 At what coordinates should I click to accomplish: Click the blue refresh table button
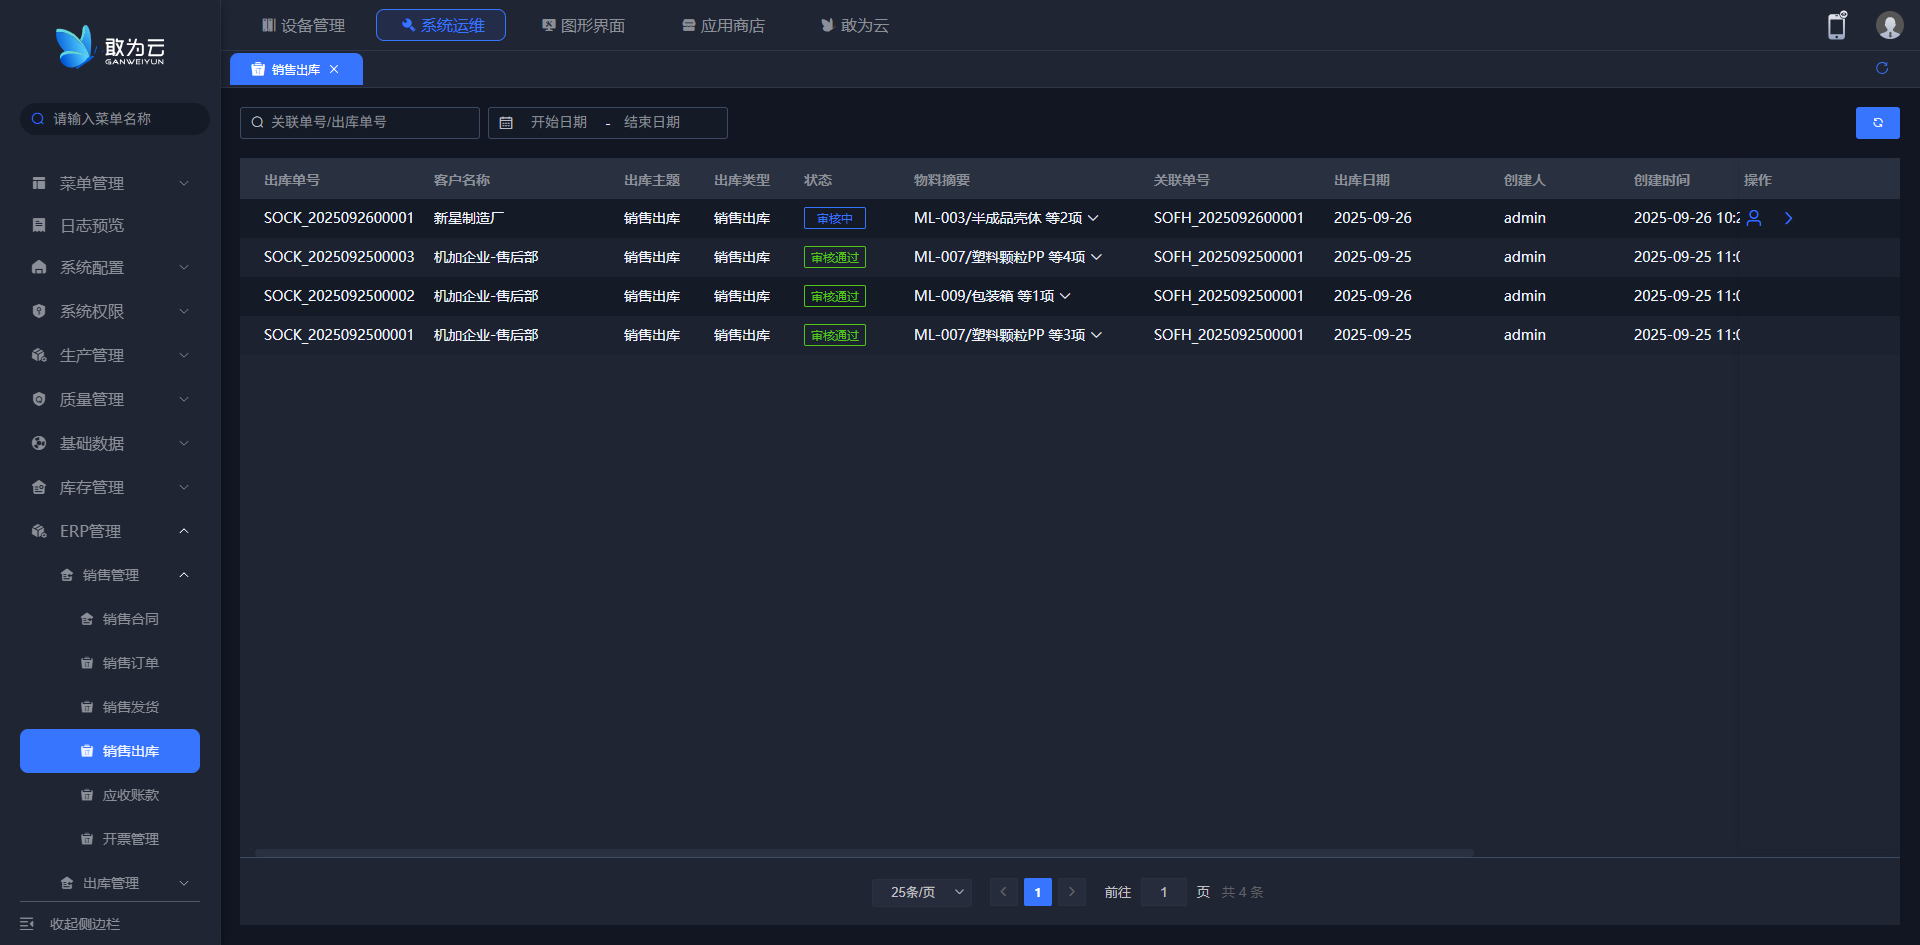tap(1877, 123)
